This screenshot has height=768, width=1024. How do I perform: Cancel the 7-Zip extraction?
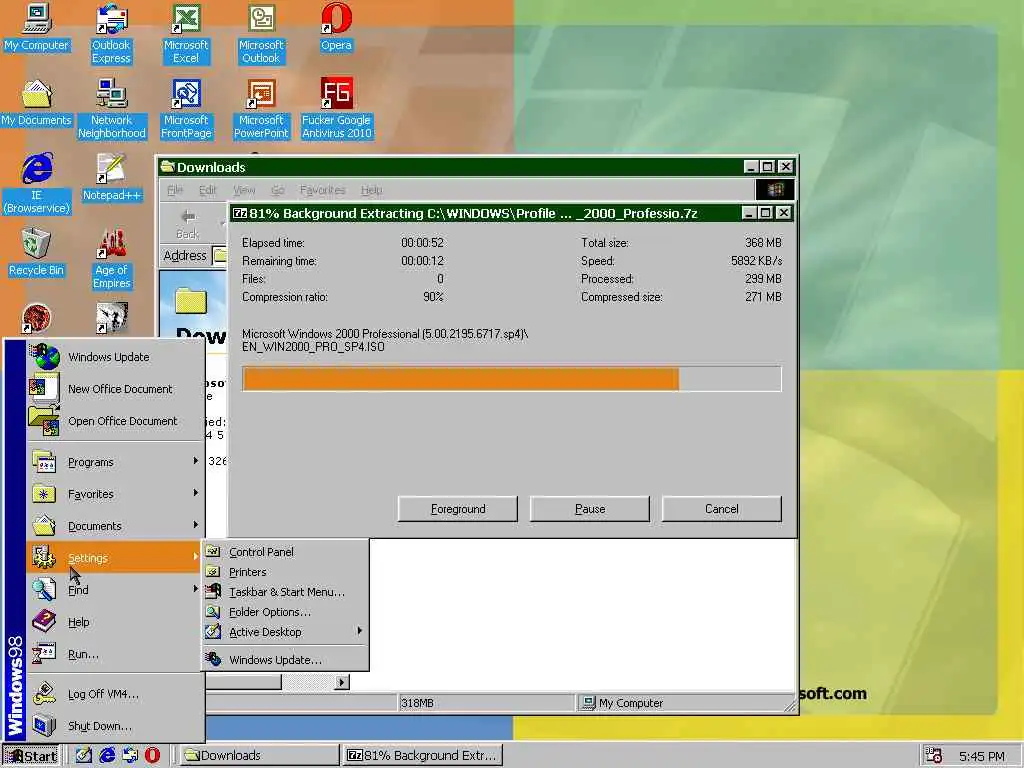722,509
